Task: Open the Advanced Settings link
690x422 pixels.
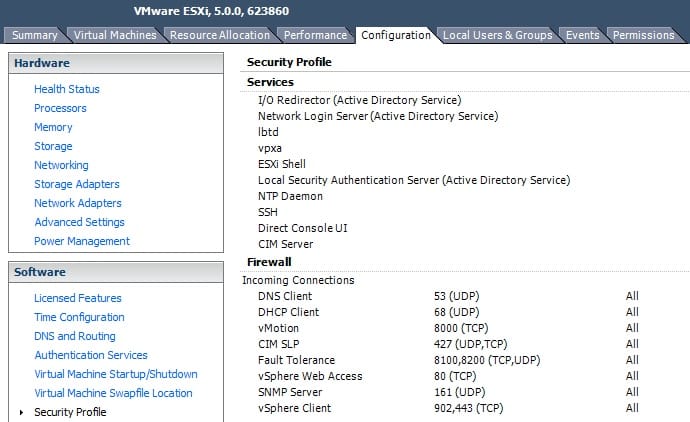Action: coord(80,222)
